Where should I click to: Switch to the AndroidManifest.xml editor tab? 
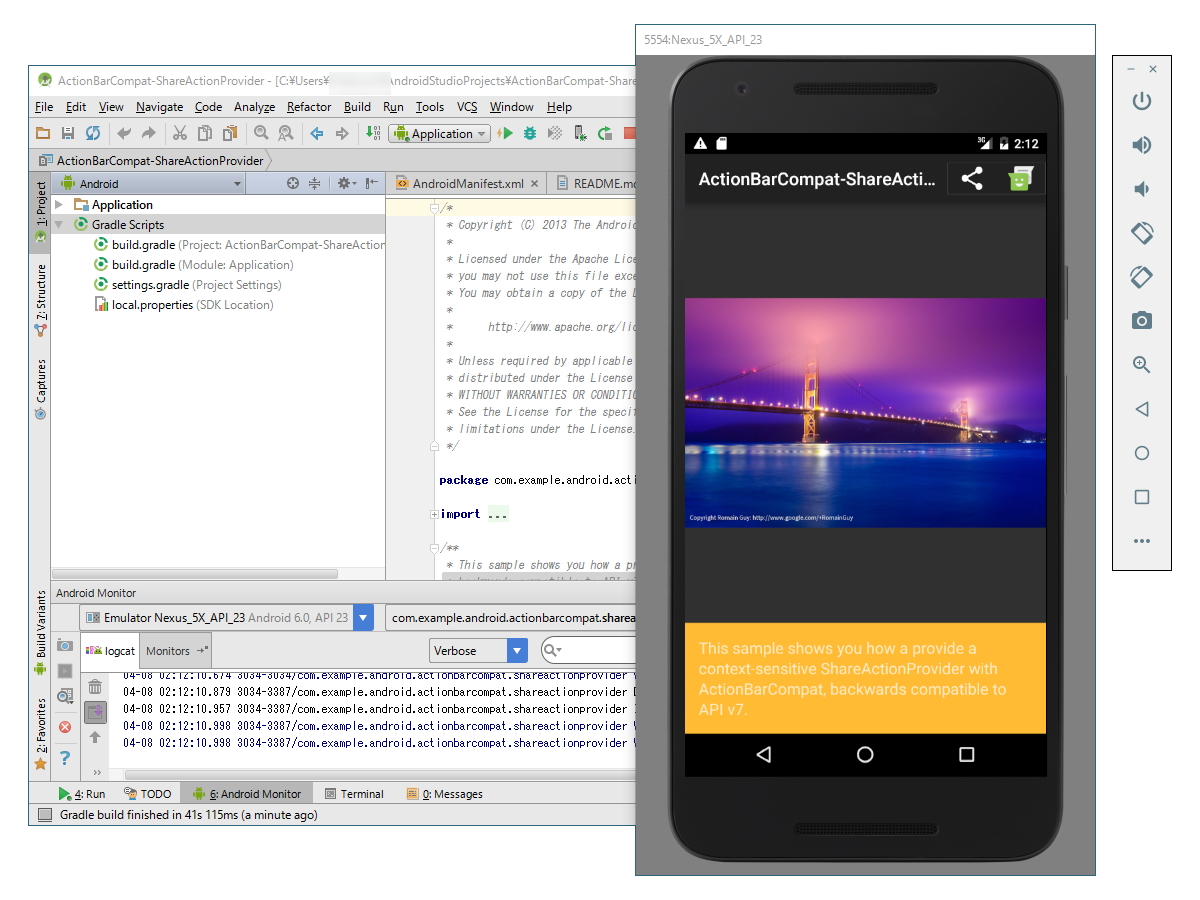467,183
